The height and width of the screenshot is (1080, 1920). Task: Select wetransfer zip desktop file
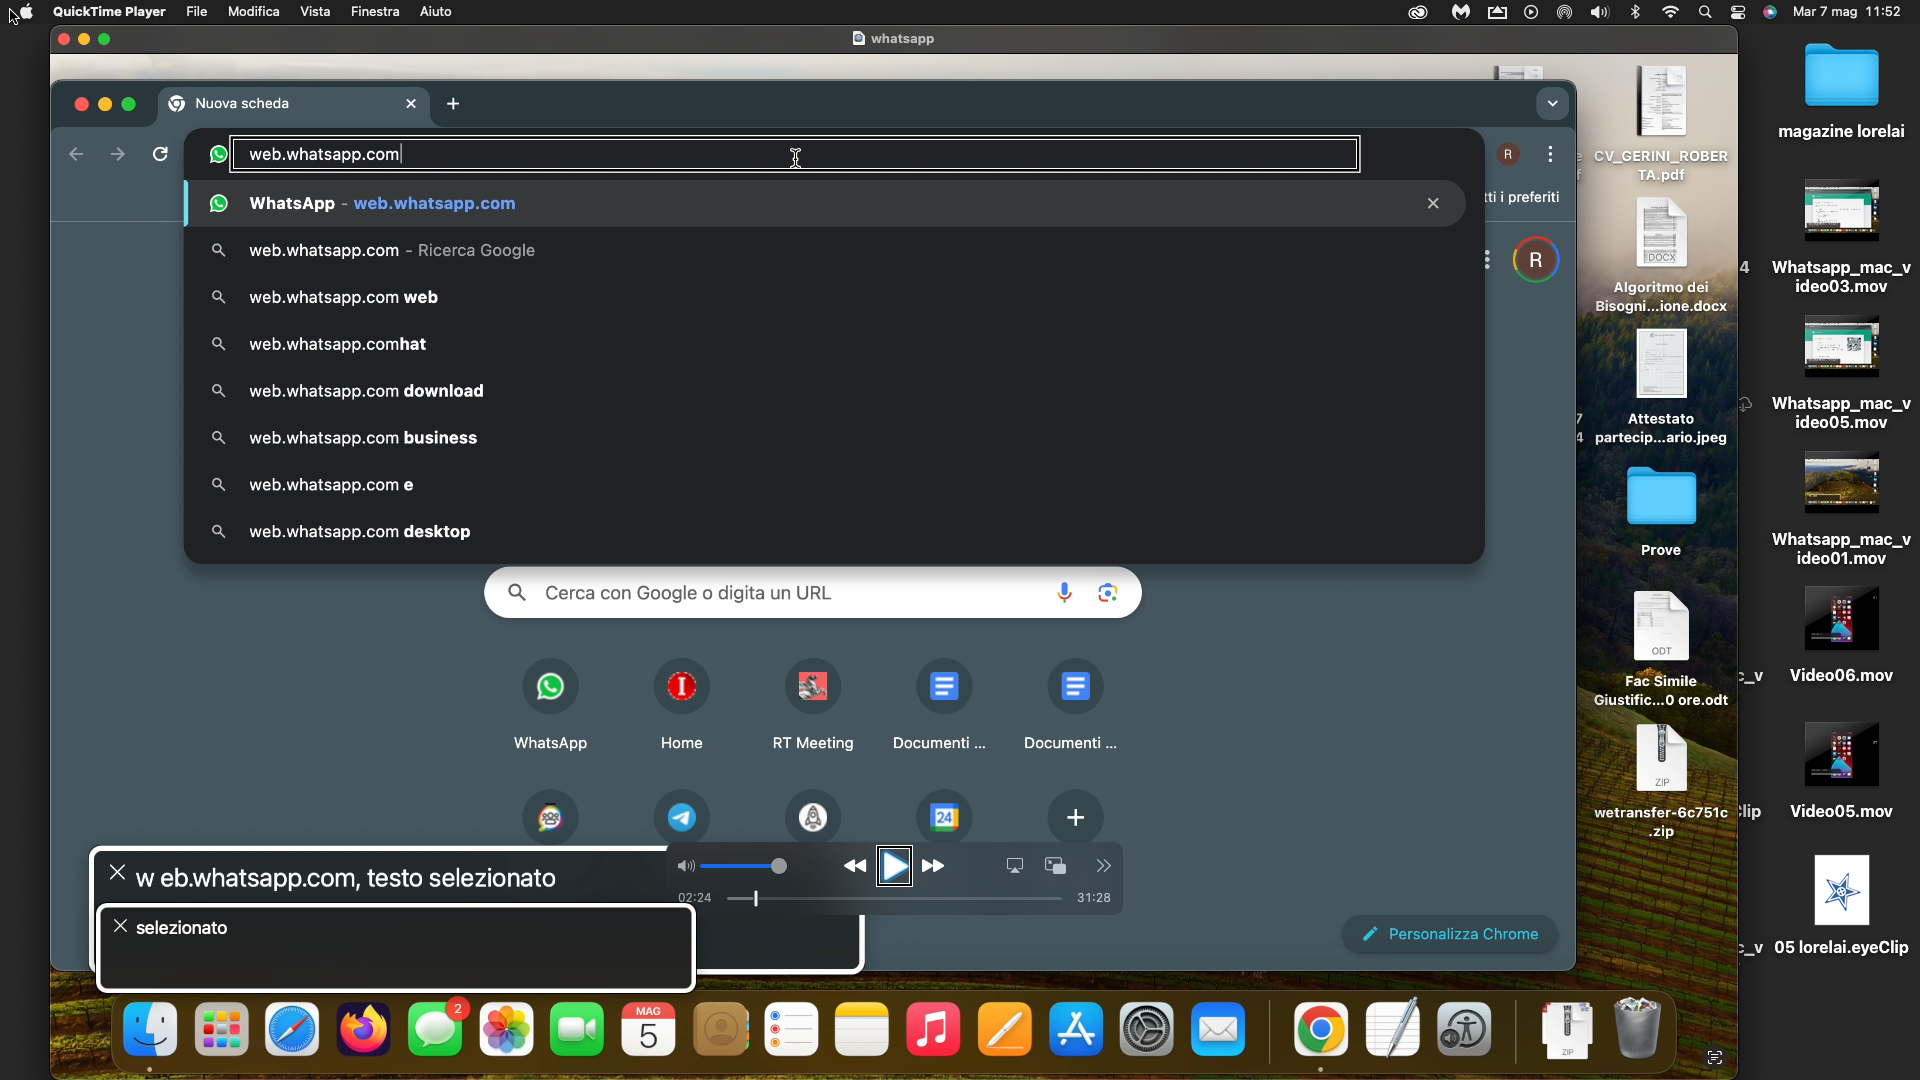tap(1661, 781)
